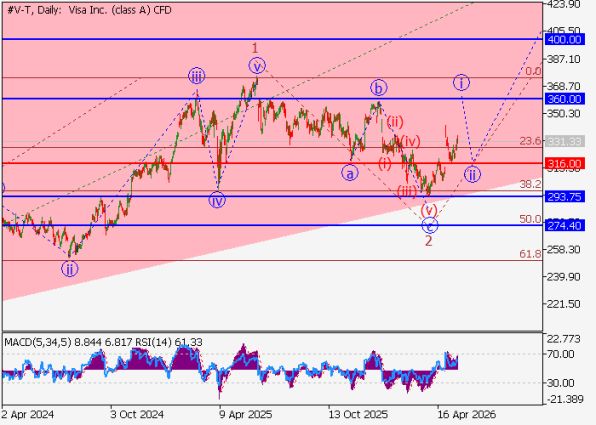This screenshot has height=425, width=596.
Task: Select the circled b wave label
Action: tap(379, 88)
